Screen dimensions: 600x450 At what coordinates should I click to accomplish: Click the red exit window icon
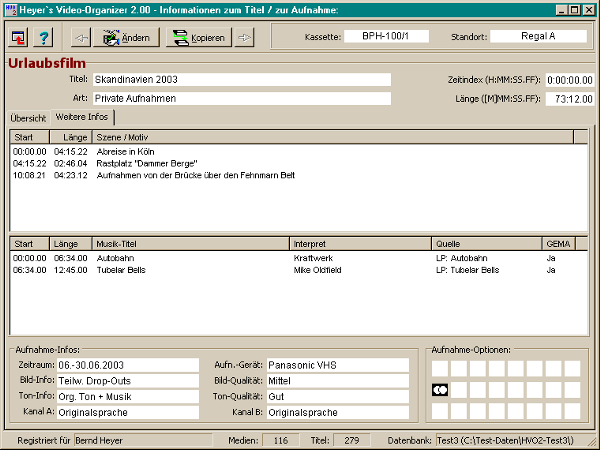point(19,38)
